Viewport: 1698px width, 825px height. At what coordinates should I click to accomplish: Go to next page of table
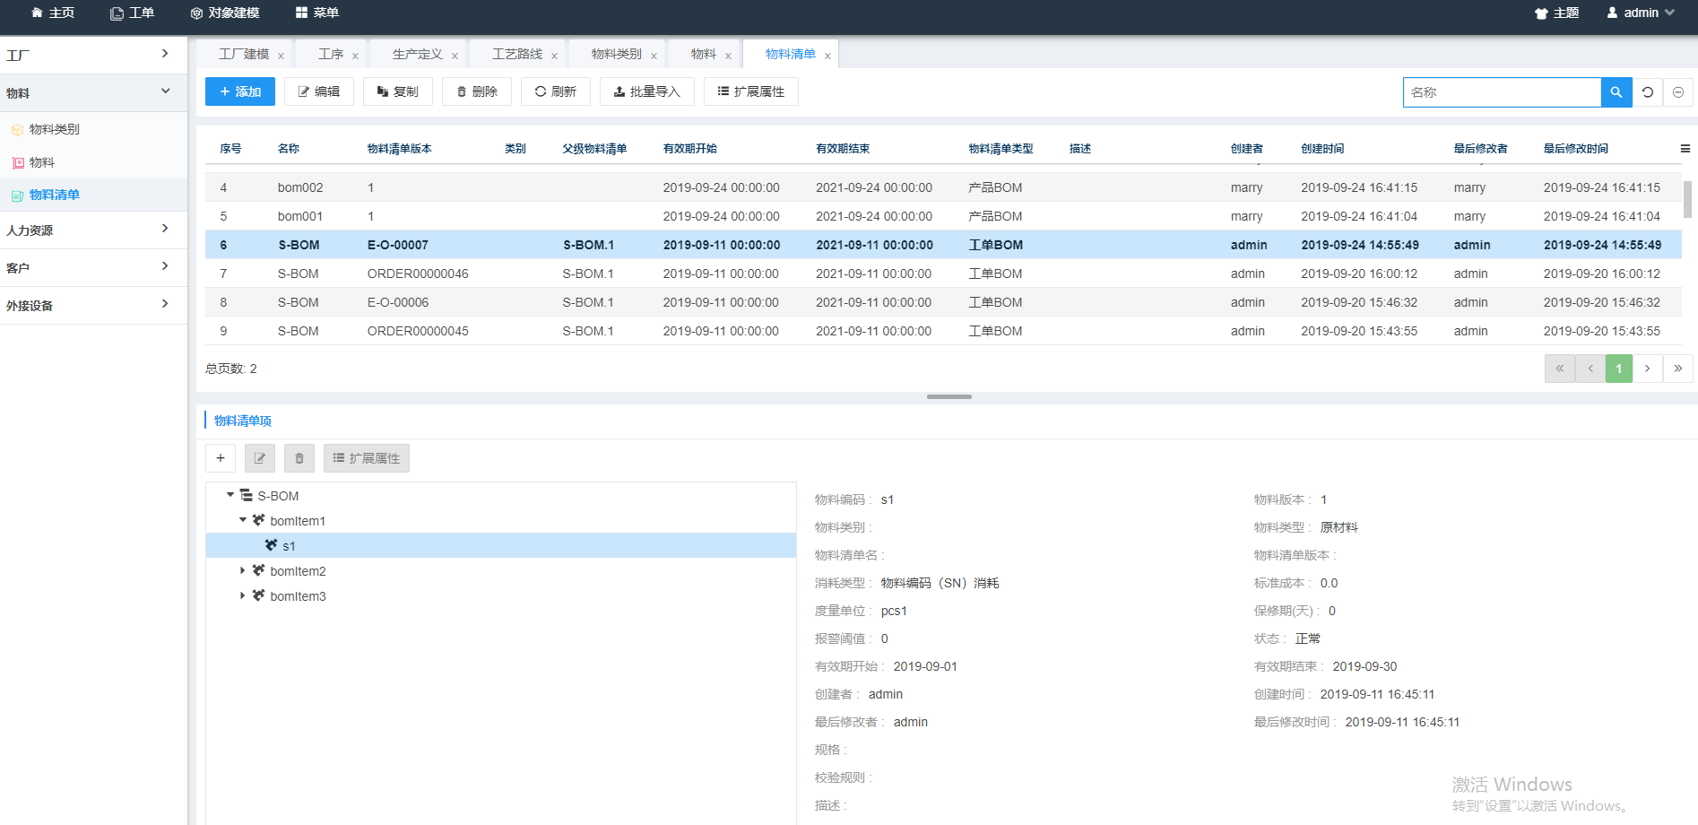coord(1648,369)
